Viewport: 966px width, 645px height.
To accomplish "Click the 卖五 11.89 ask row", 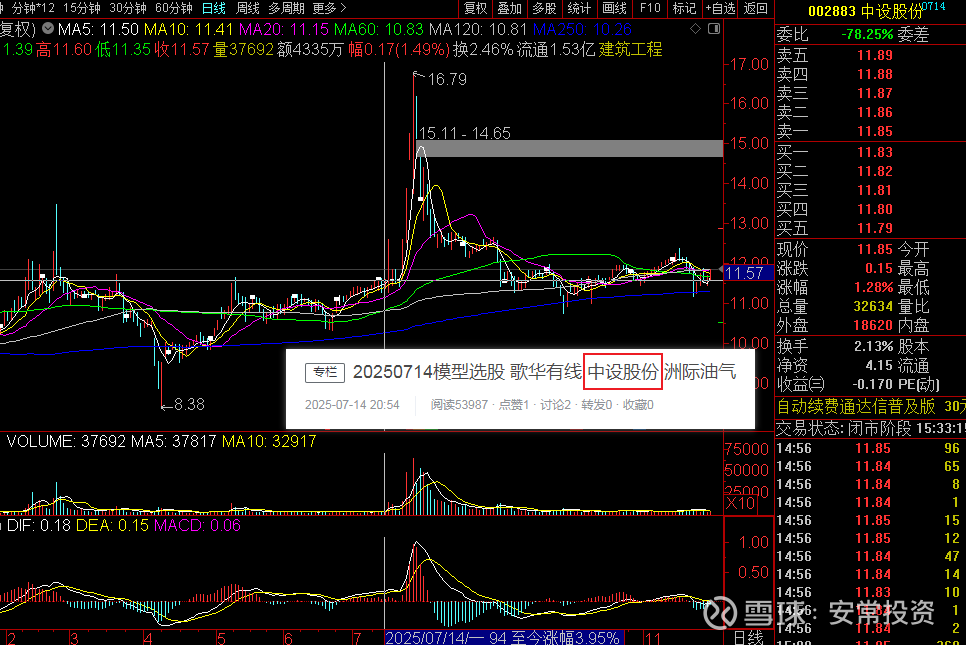I will tap(835, 55).
